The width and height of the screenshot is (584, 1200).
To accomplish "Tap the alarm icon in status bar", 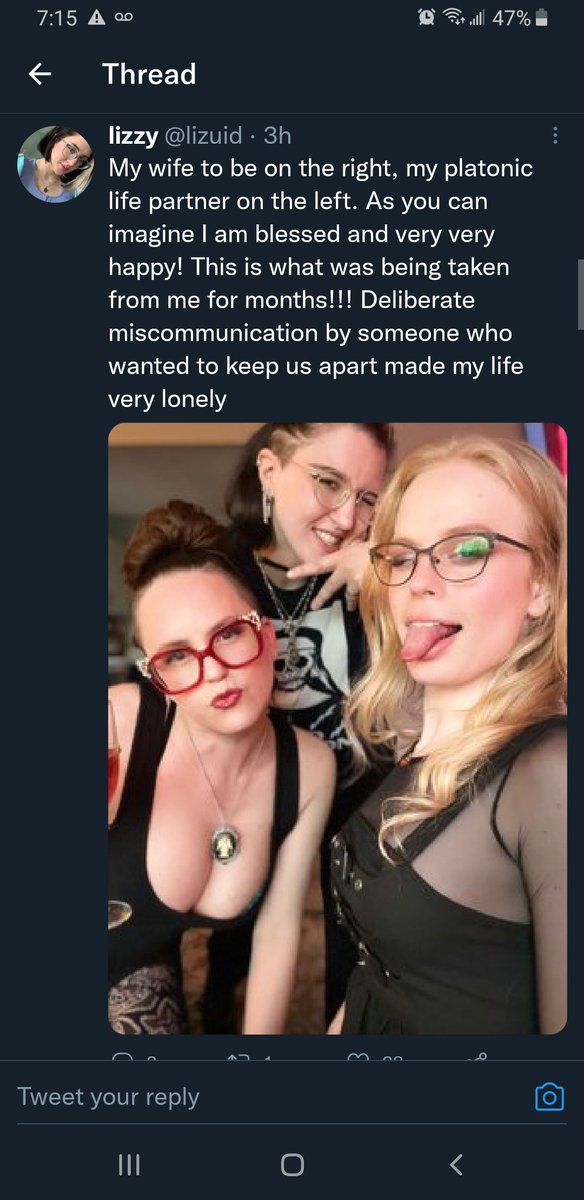I will click(x=426, y=18).
